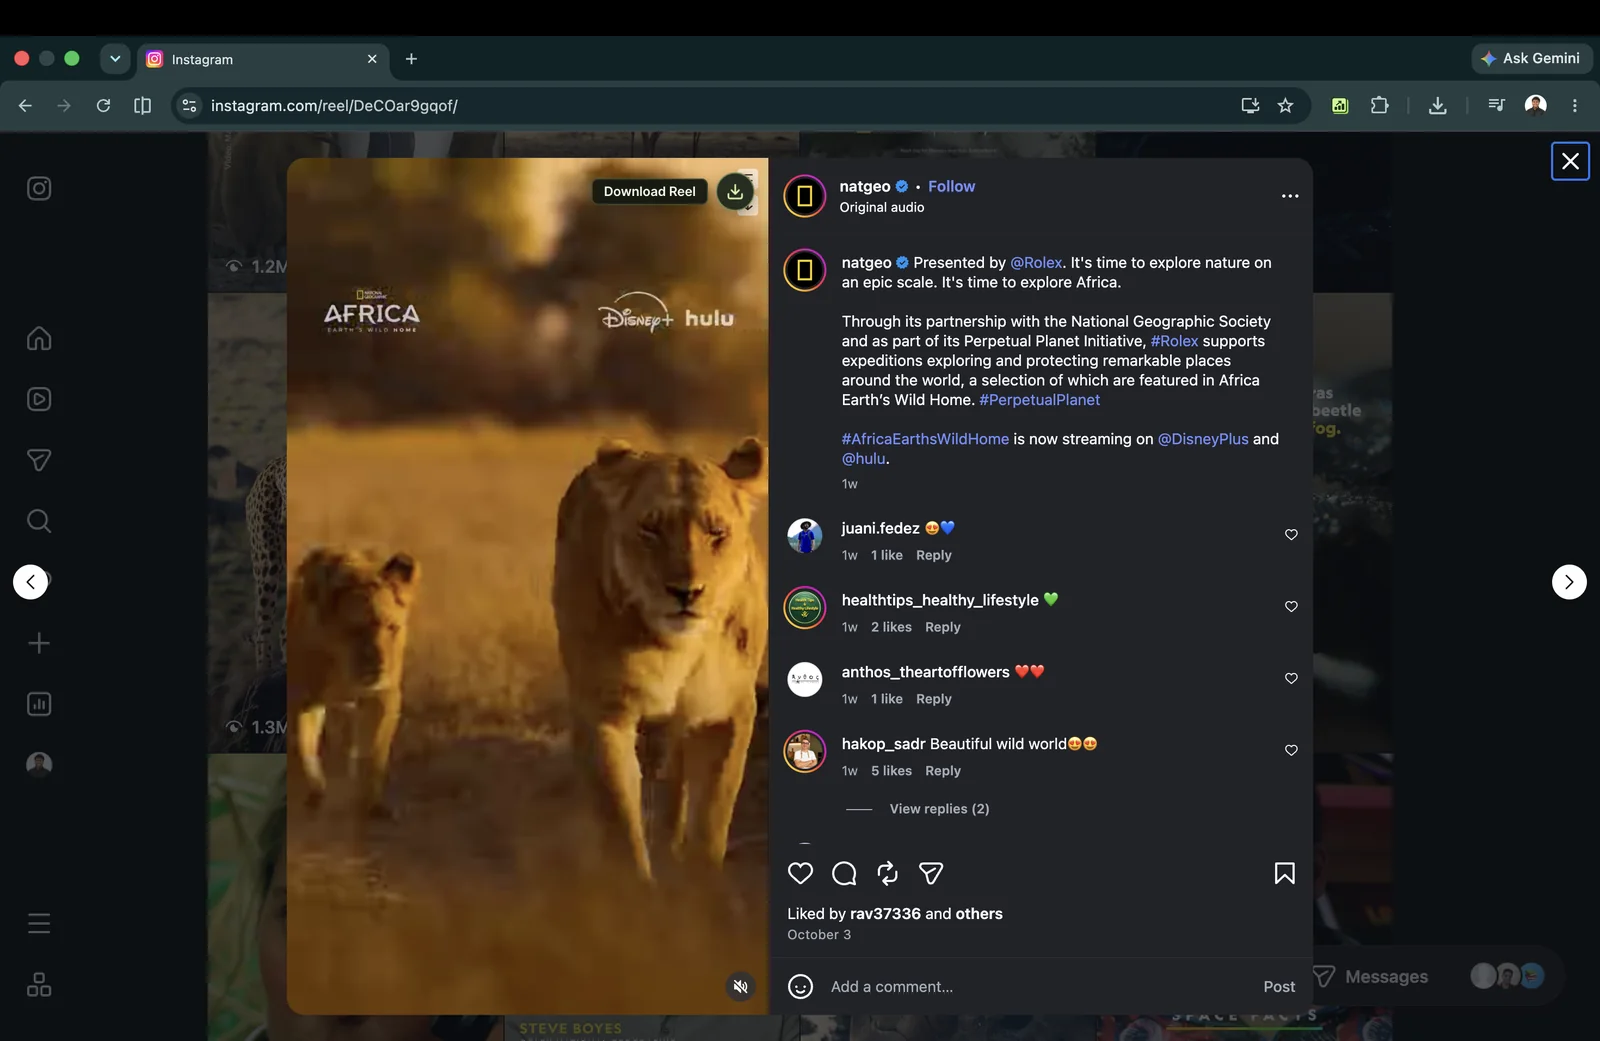Open the #AfricaEarthsWildHome hashtag
This screenshot has width=1600, height=1041.
coord(925,439)
